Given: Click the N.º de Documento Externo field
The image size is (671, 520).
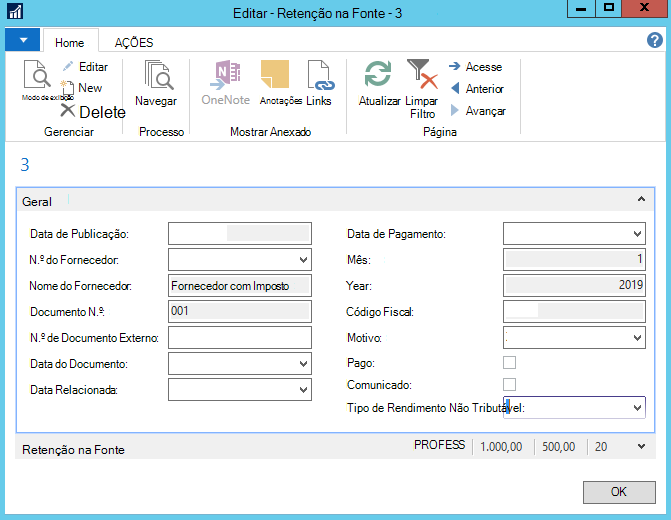Looking at the screenshot, I should tap(240, 338).
